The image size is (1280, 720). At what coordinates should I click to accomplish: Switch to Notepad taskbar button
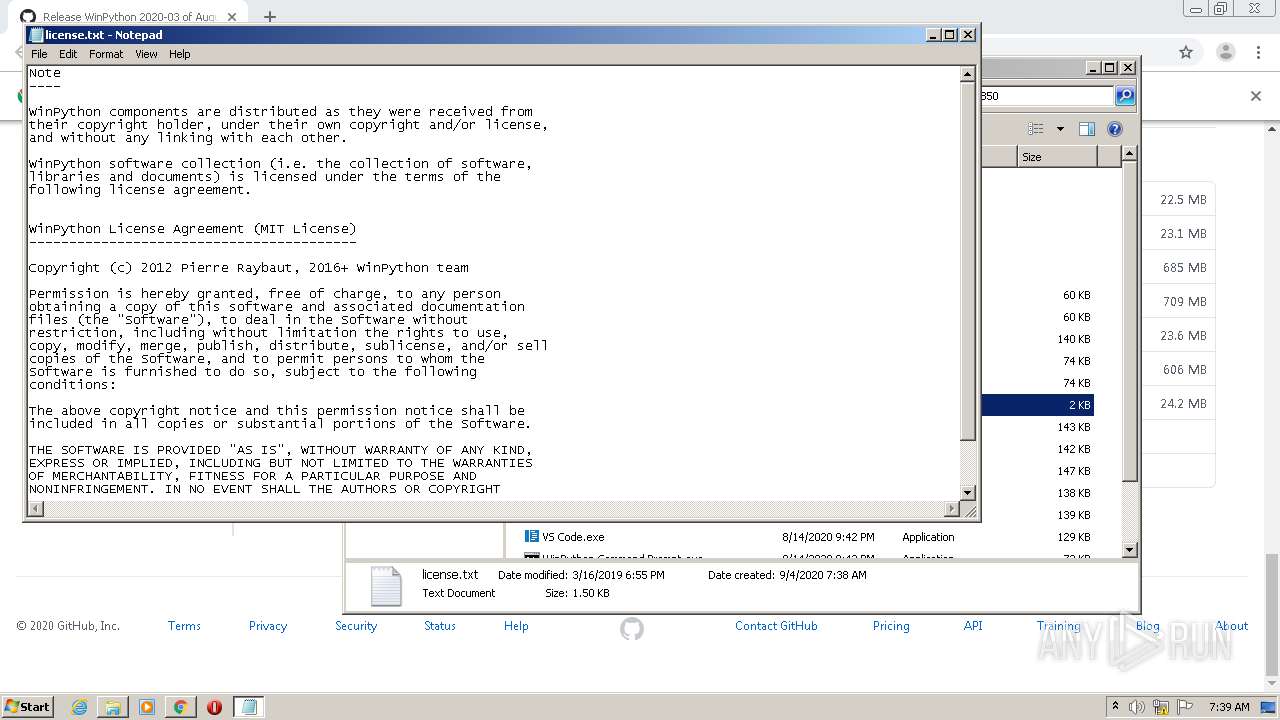(x=249, y=707)
